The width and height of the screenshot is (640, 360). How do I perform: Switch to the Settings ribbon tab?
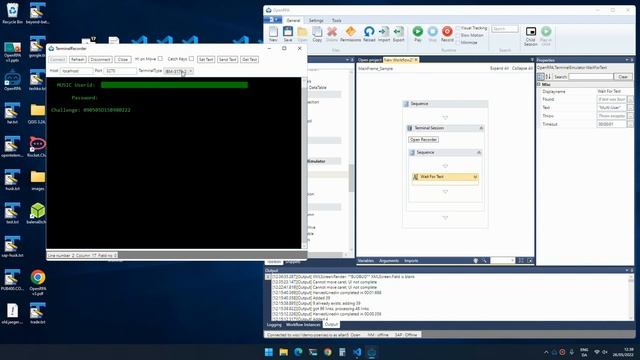[316, 20]
